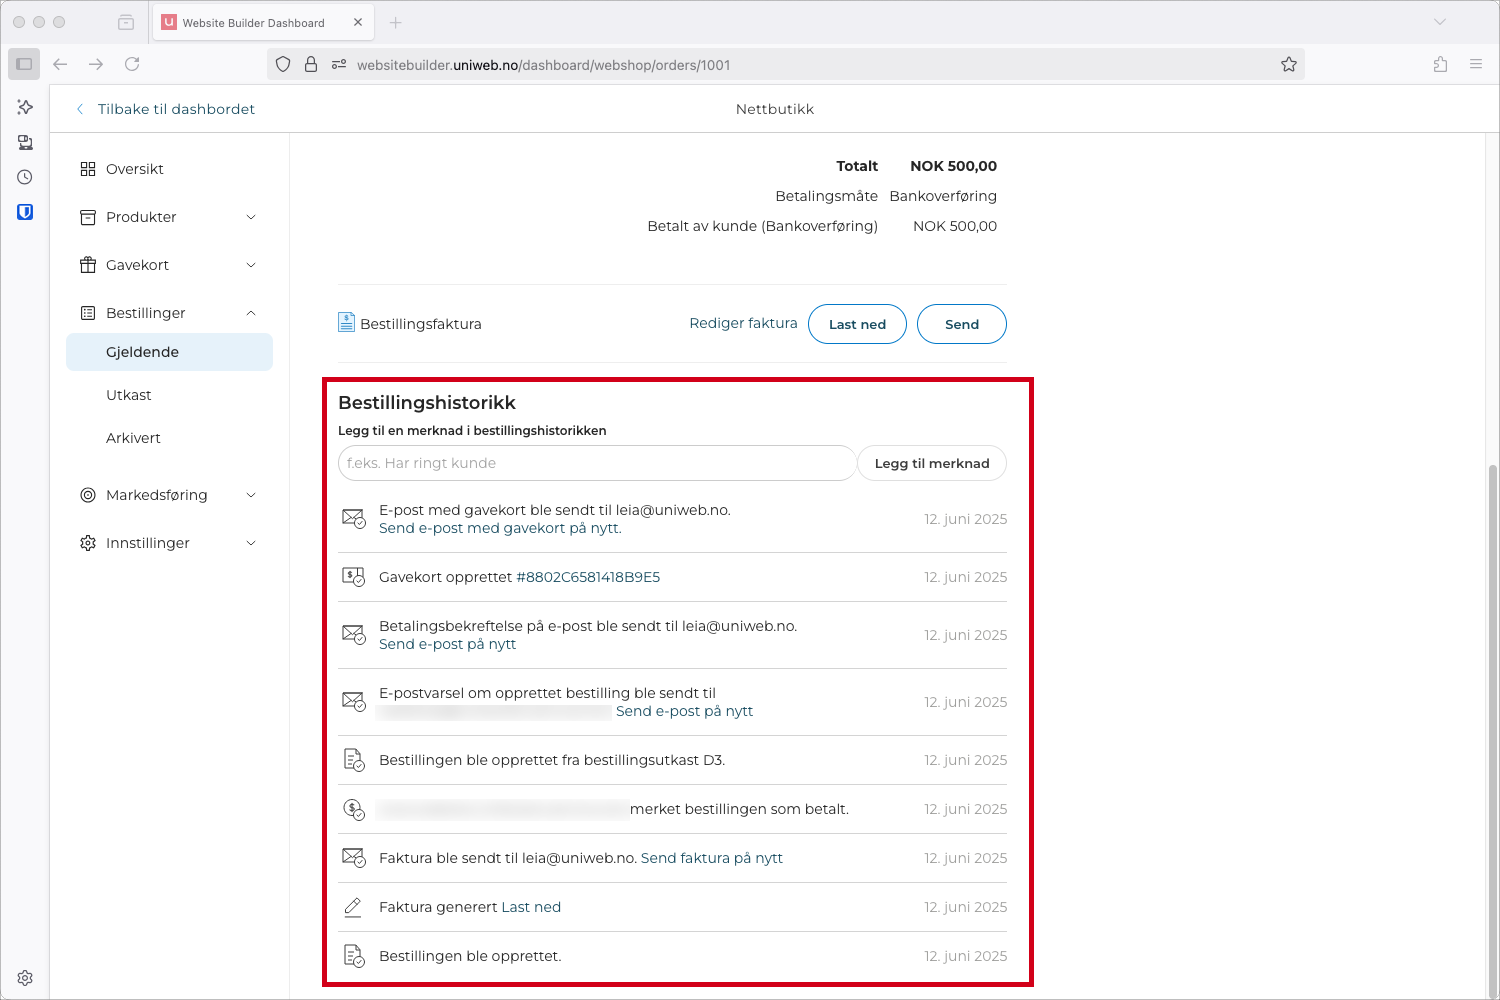1500x1000 pixels.
Task: Expand the Produkter menu chevron
Action: click(x=251, y=217)
